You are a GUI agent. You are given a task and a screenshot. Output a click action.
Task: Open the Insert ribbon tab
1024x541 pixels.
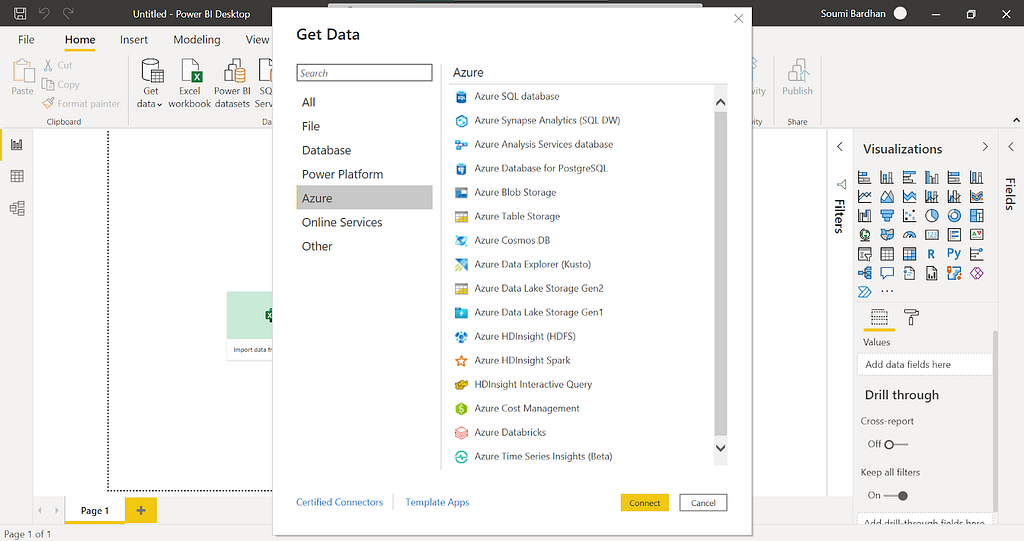click(x=134, y=40)
